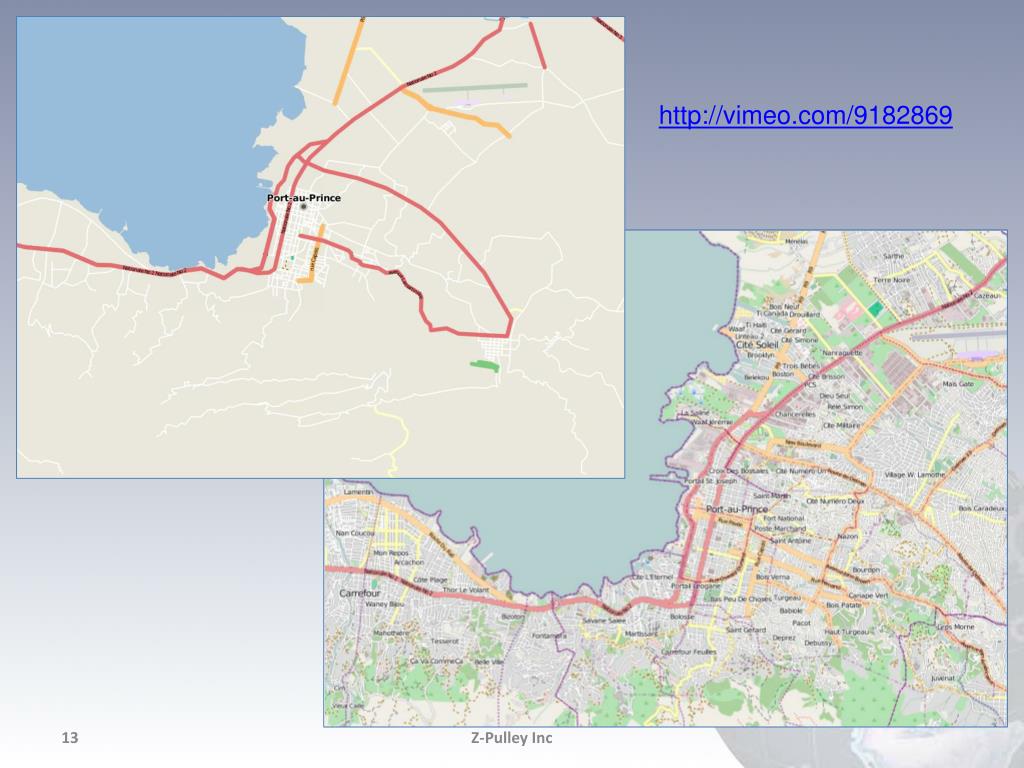Image resolution: width=1024 pixels, height=768 pixels.
Task: Open the vimeo.com/9182869 hyperlink
Action: point(805,116)
